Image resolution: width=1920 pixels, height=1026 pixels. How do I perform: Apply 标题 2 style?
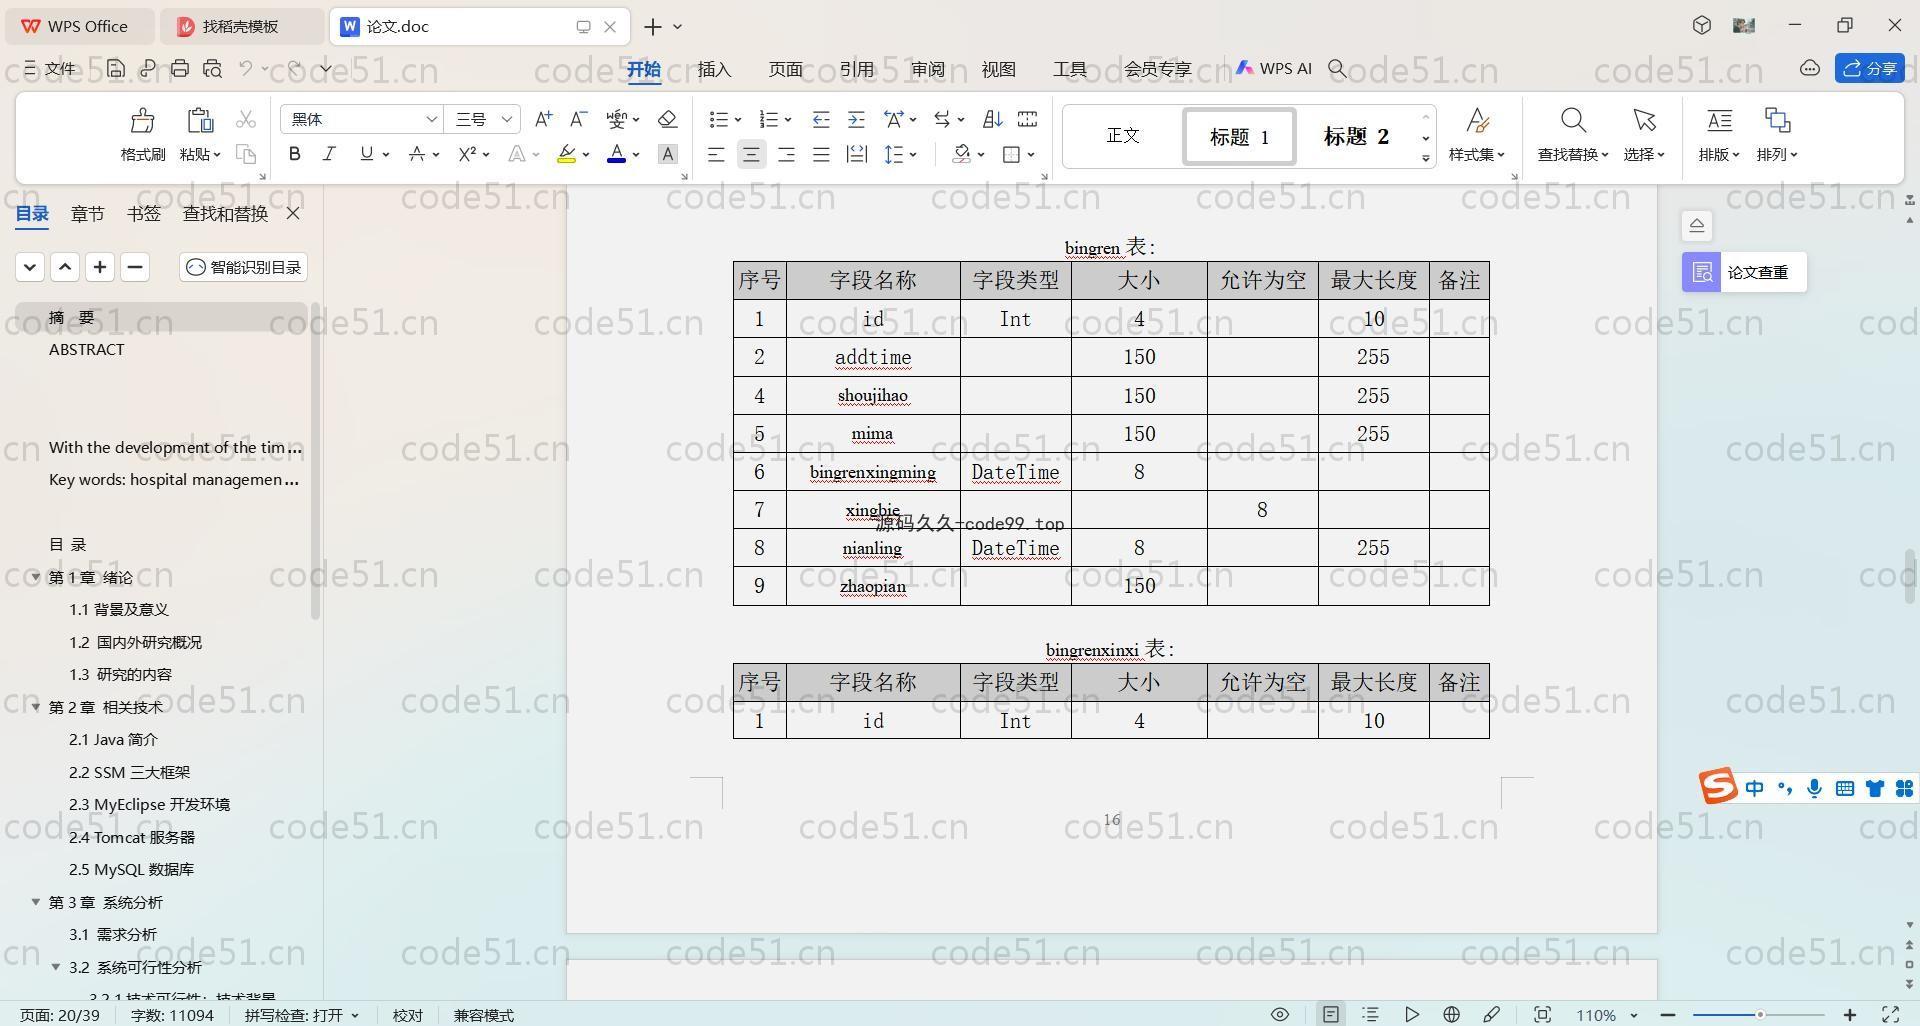coord(1356,136)
